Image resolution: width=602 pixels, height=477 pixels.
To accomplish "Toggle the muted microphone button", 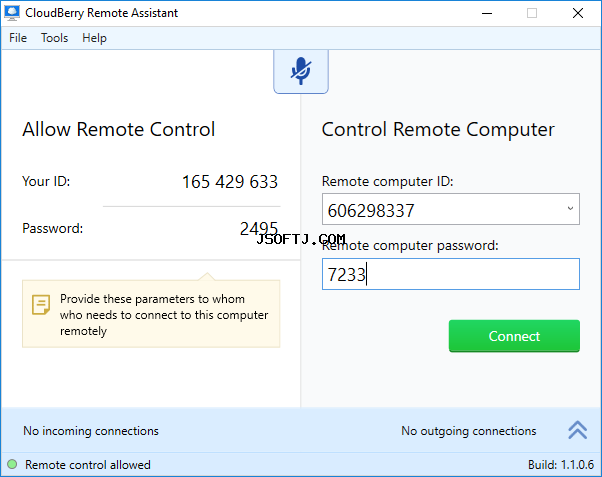I will (301, 71).
